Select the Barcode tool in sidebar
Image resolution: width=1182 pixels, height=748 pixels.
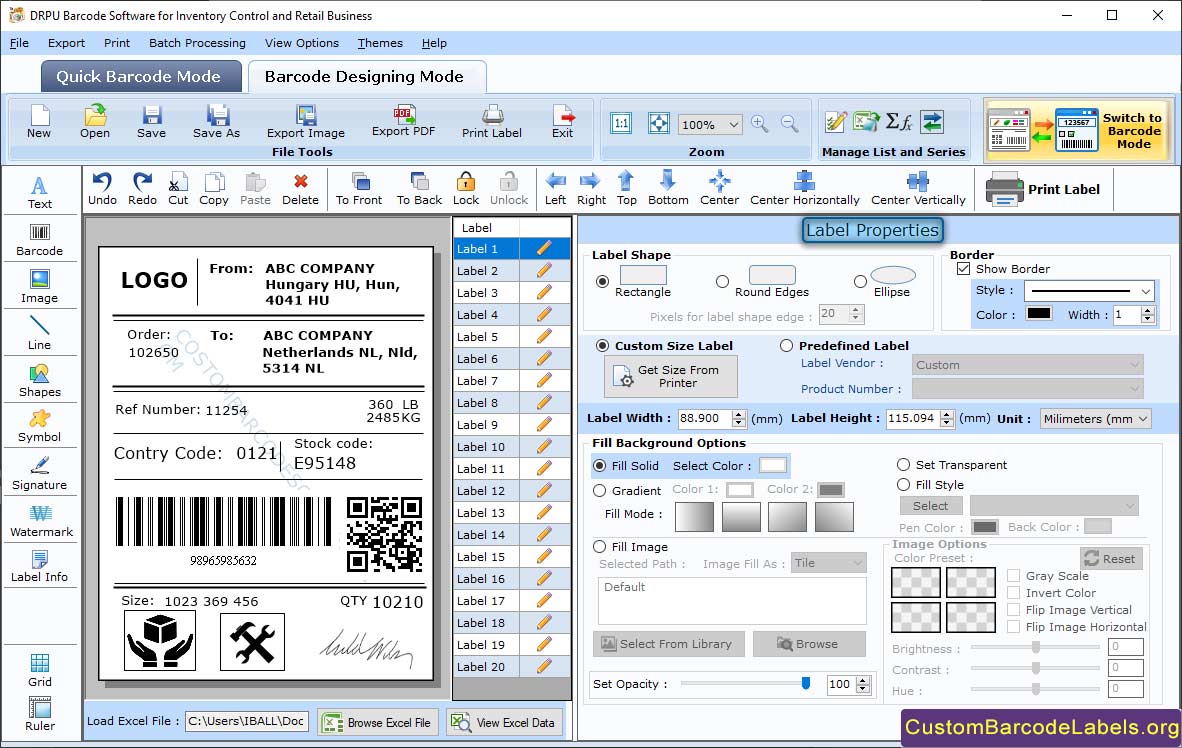pos(39,240)
